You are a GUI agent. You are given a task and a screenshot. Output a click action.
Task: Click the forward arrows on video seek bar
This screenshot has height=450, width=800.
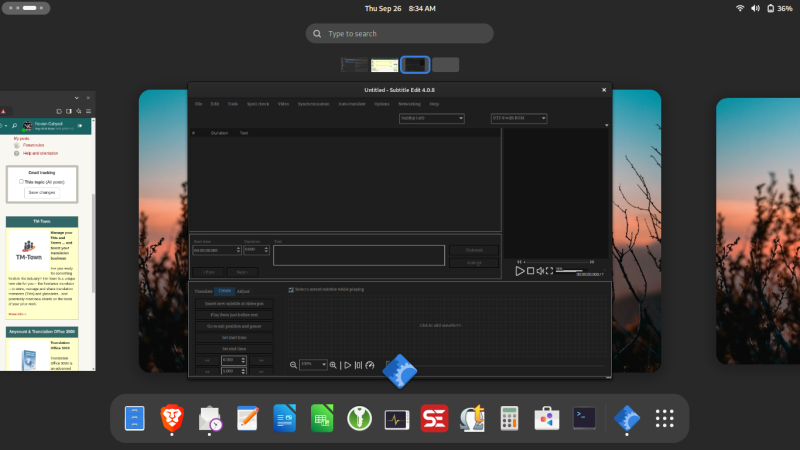coord(592,262)
